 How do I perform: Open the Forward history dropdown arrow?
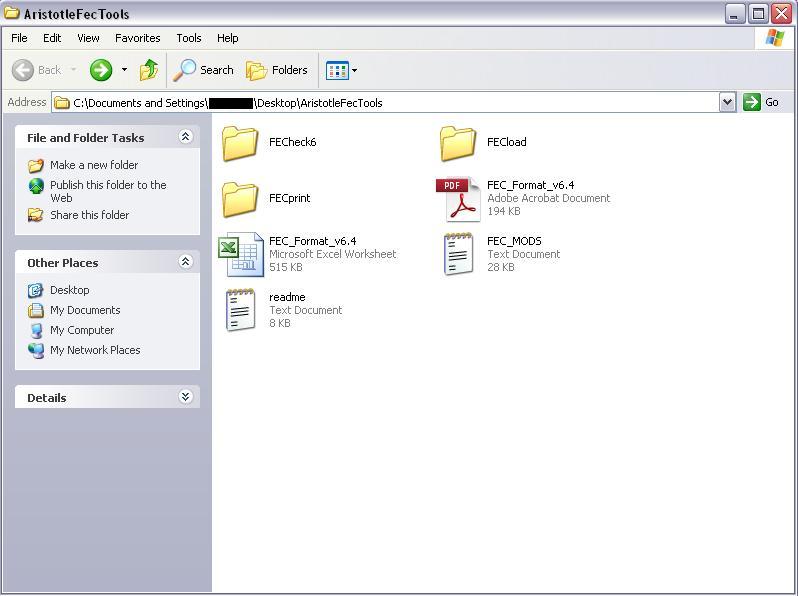[124, 70]
